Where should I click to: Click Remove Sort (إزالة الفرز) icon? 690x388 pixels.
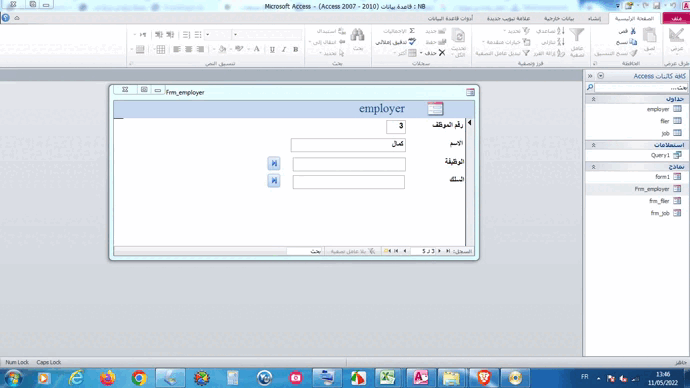pos(561,53)
